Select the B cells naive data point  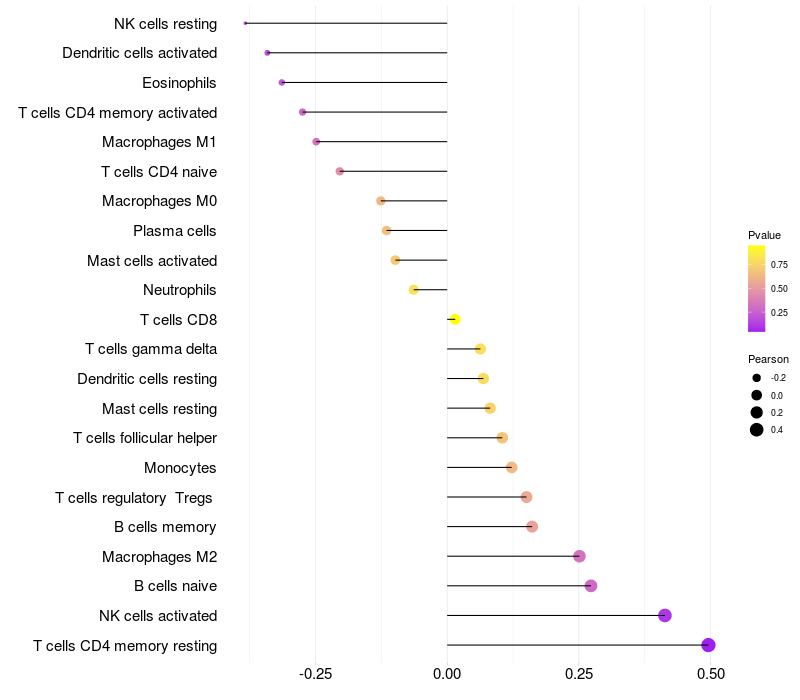[591, 586]
